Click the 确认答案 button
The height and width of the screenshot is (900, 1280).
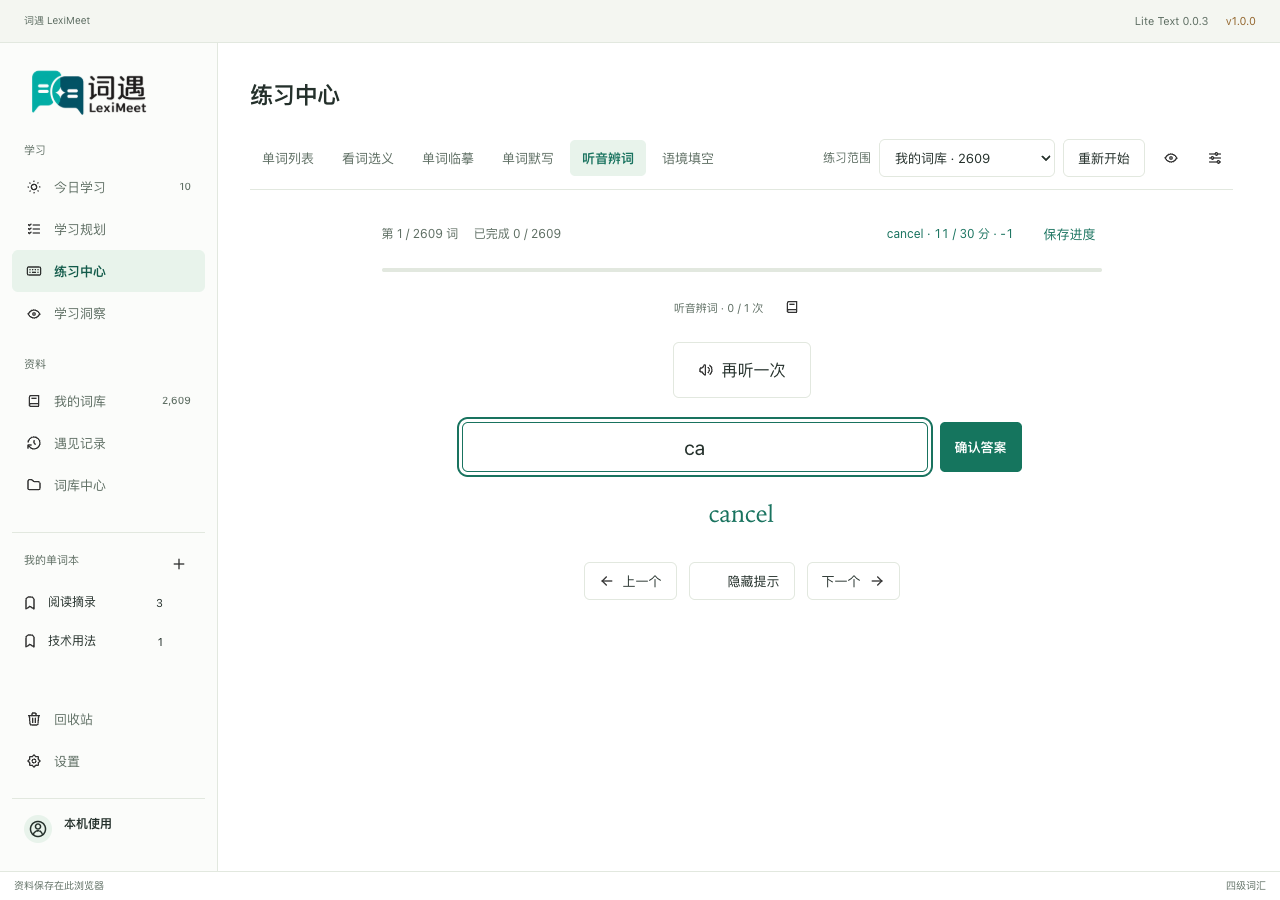(981, 447)
